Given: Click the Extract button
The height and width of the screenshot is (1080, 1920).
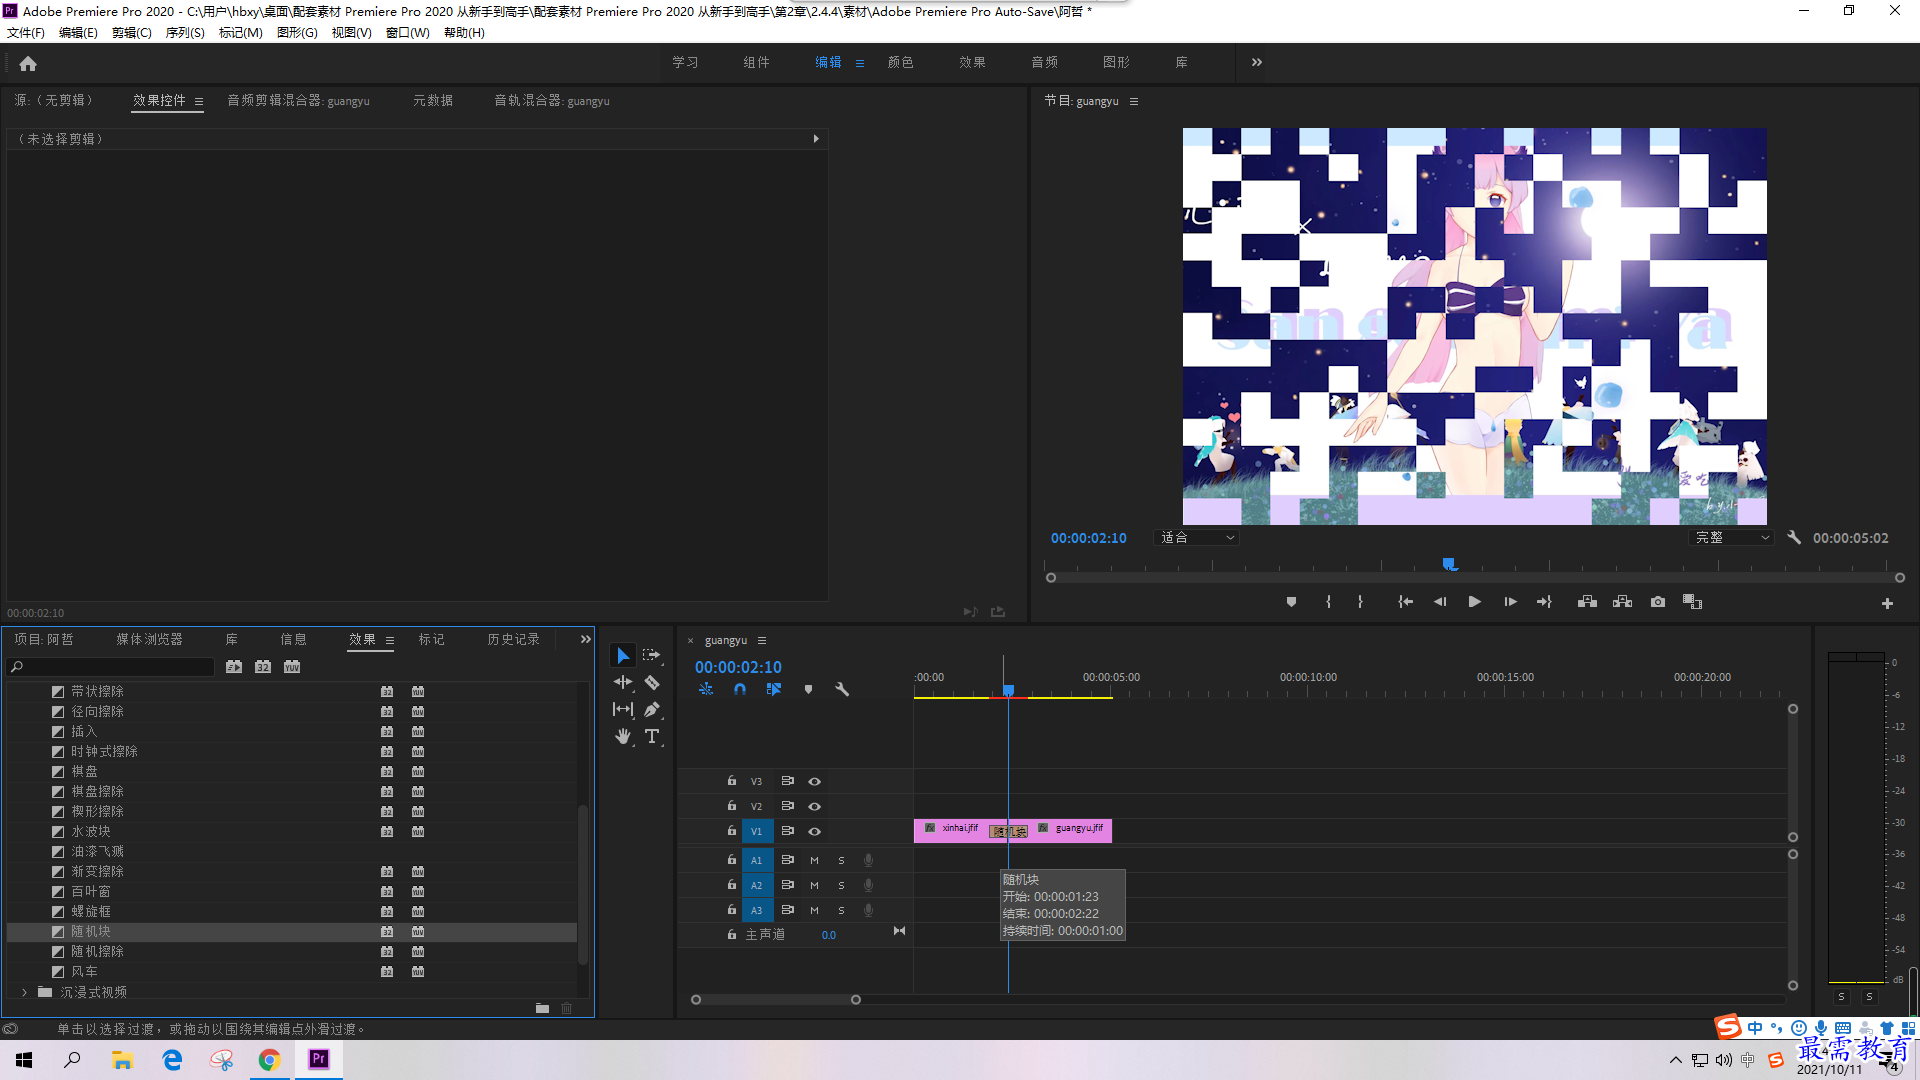Looking at the screenshot, I should pos(1622,602).
